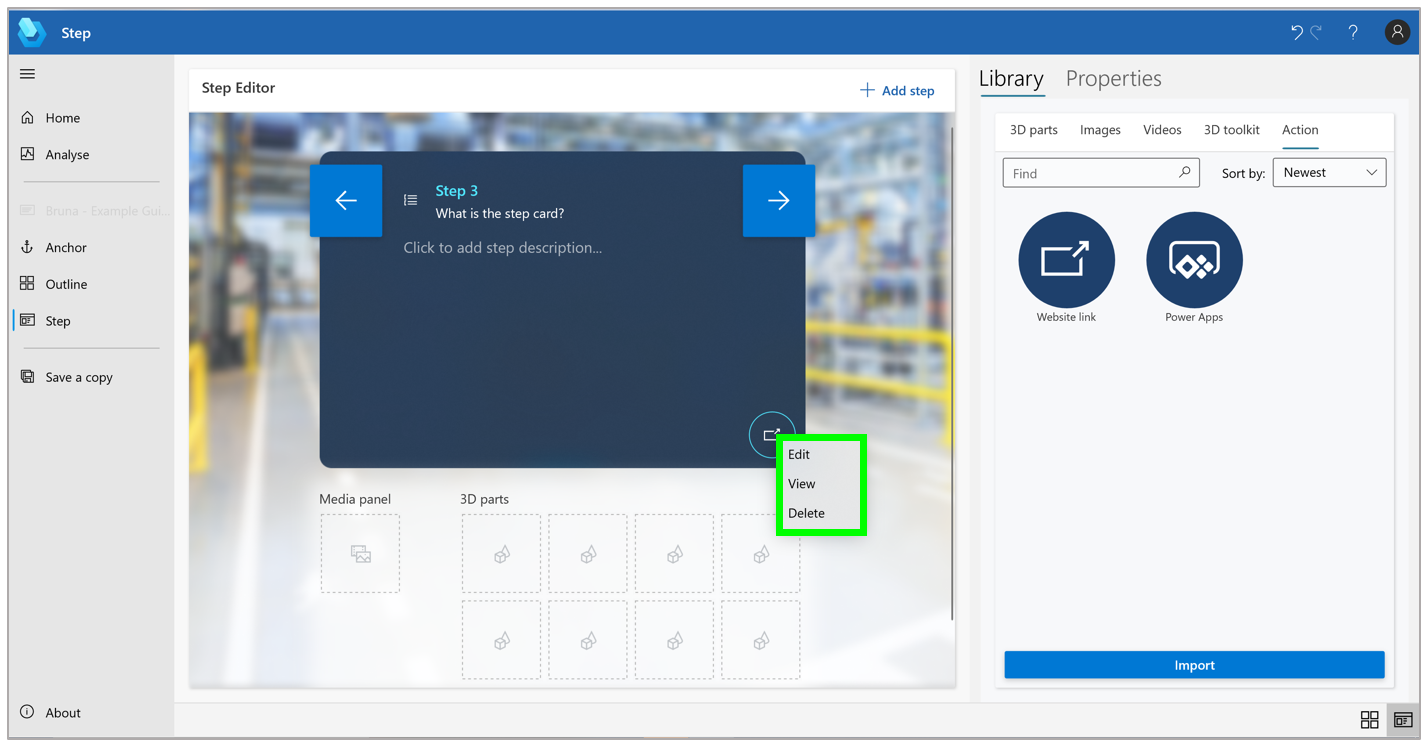The image size is (1421, 746).
Task: Switch to the Videos library tab
Action: coord(1162,129)
